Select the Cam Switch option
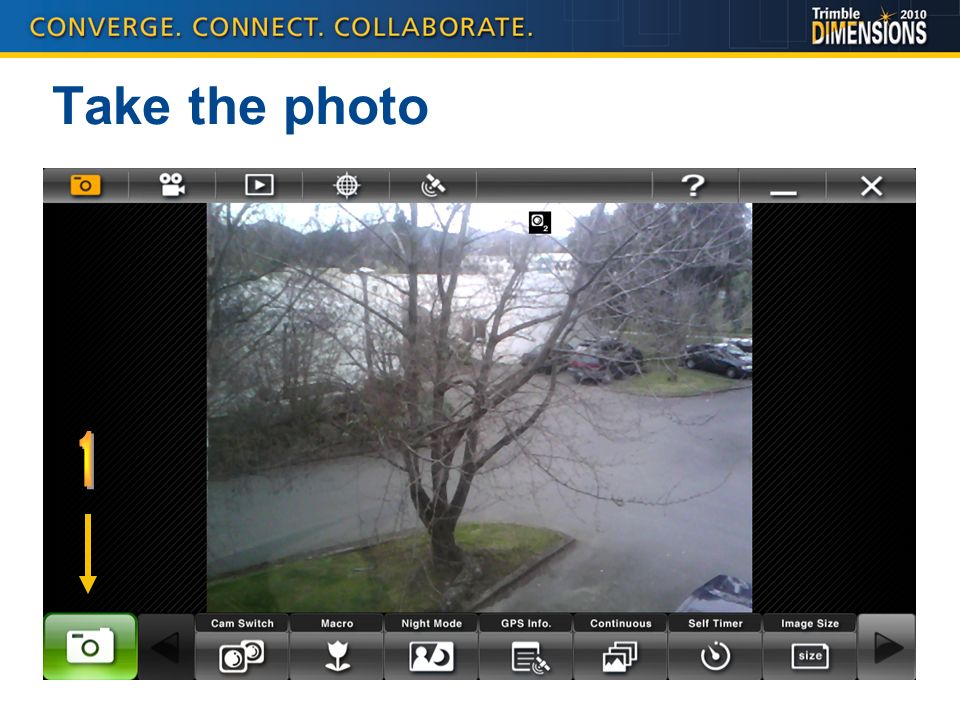960x720 pixels. [x=242, y=647]
